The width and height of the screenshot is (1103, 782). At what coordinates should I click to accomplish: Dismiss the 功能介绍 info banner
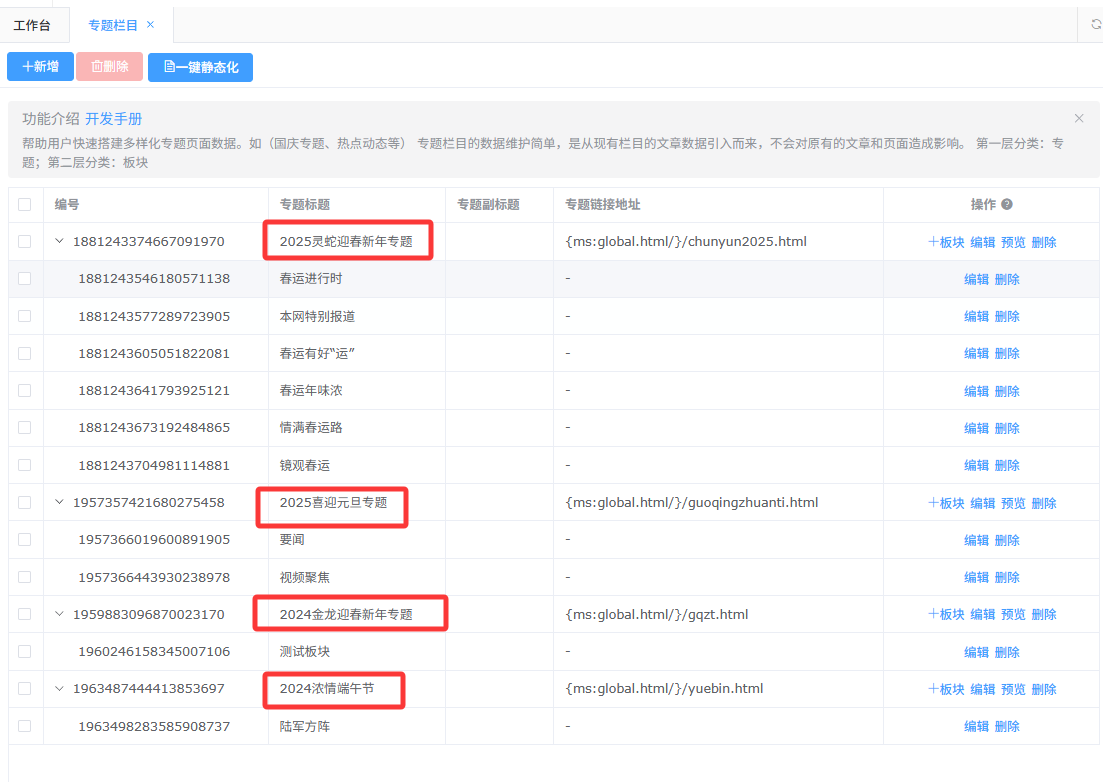[x=1079, y=118]
